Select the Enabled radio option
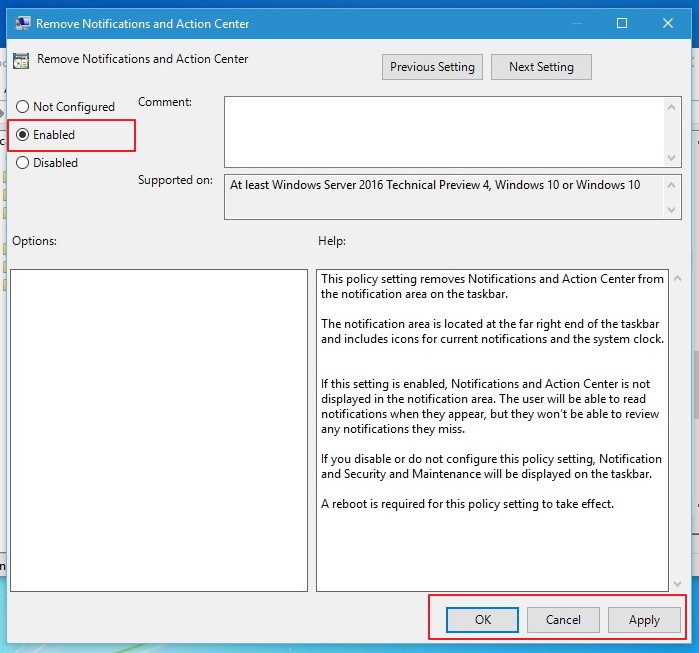699x653 pixels. 45,135
